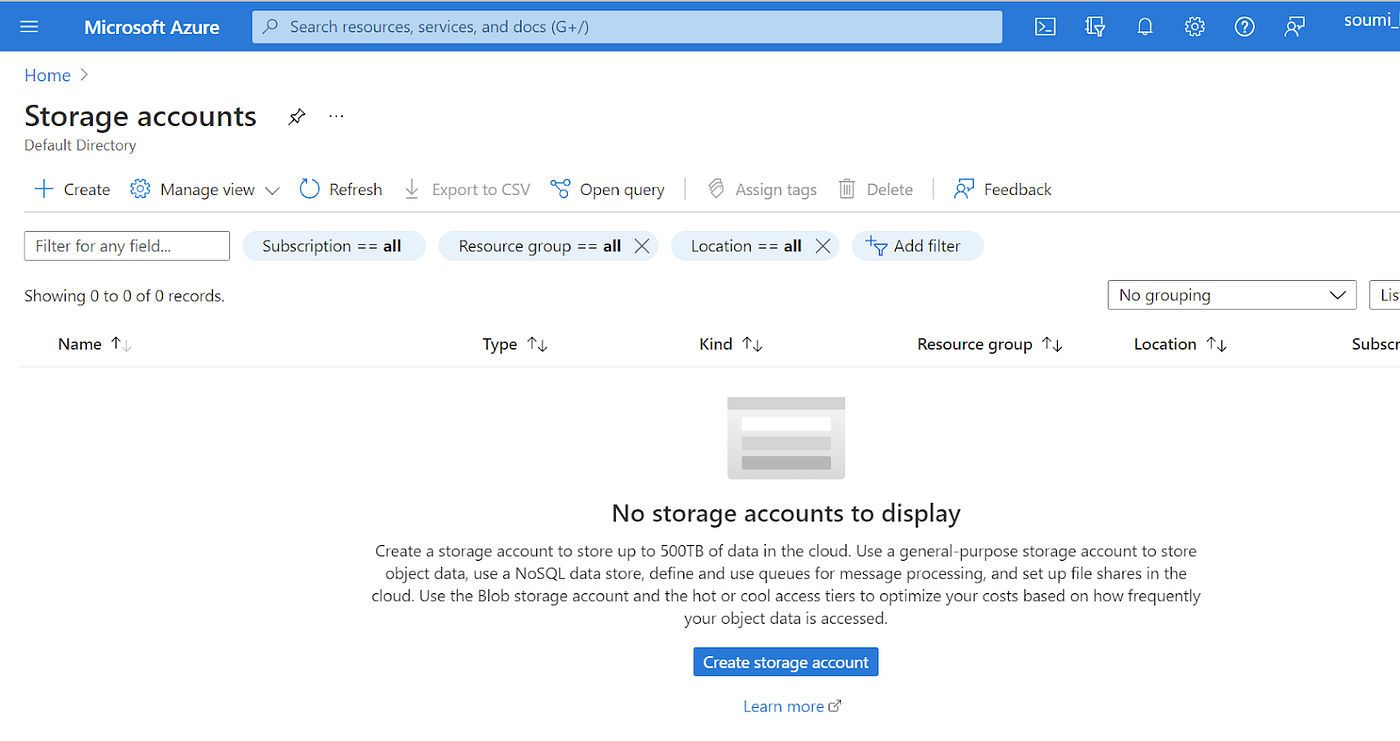Click the Filter for any field input
Viewport: 1400px width, 741px height.
coord(126,245)
